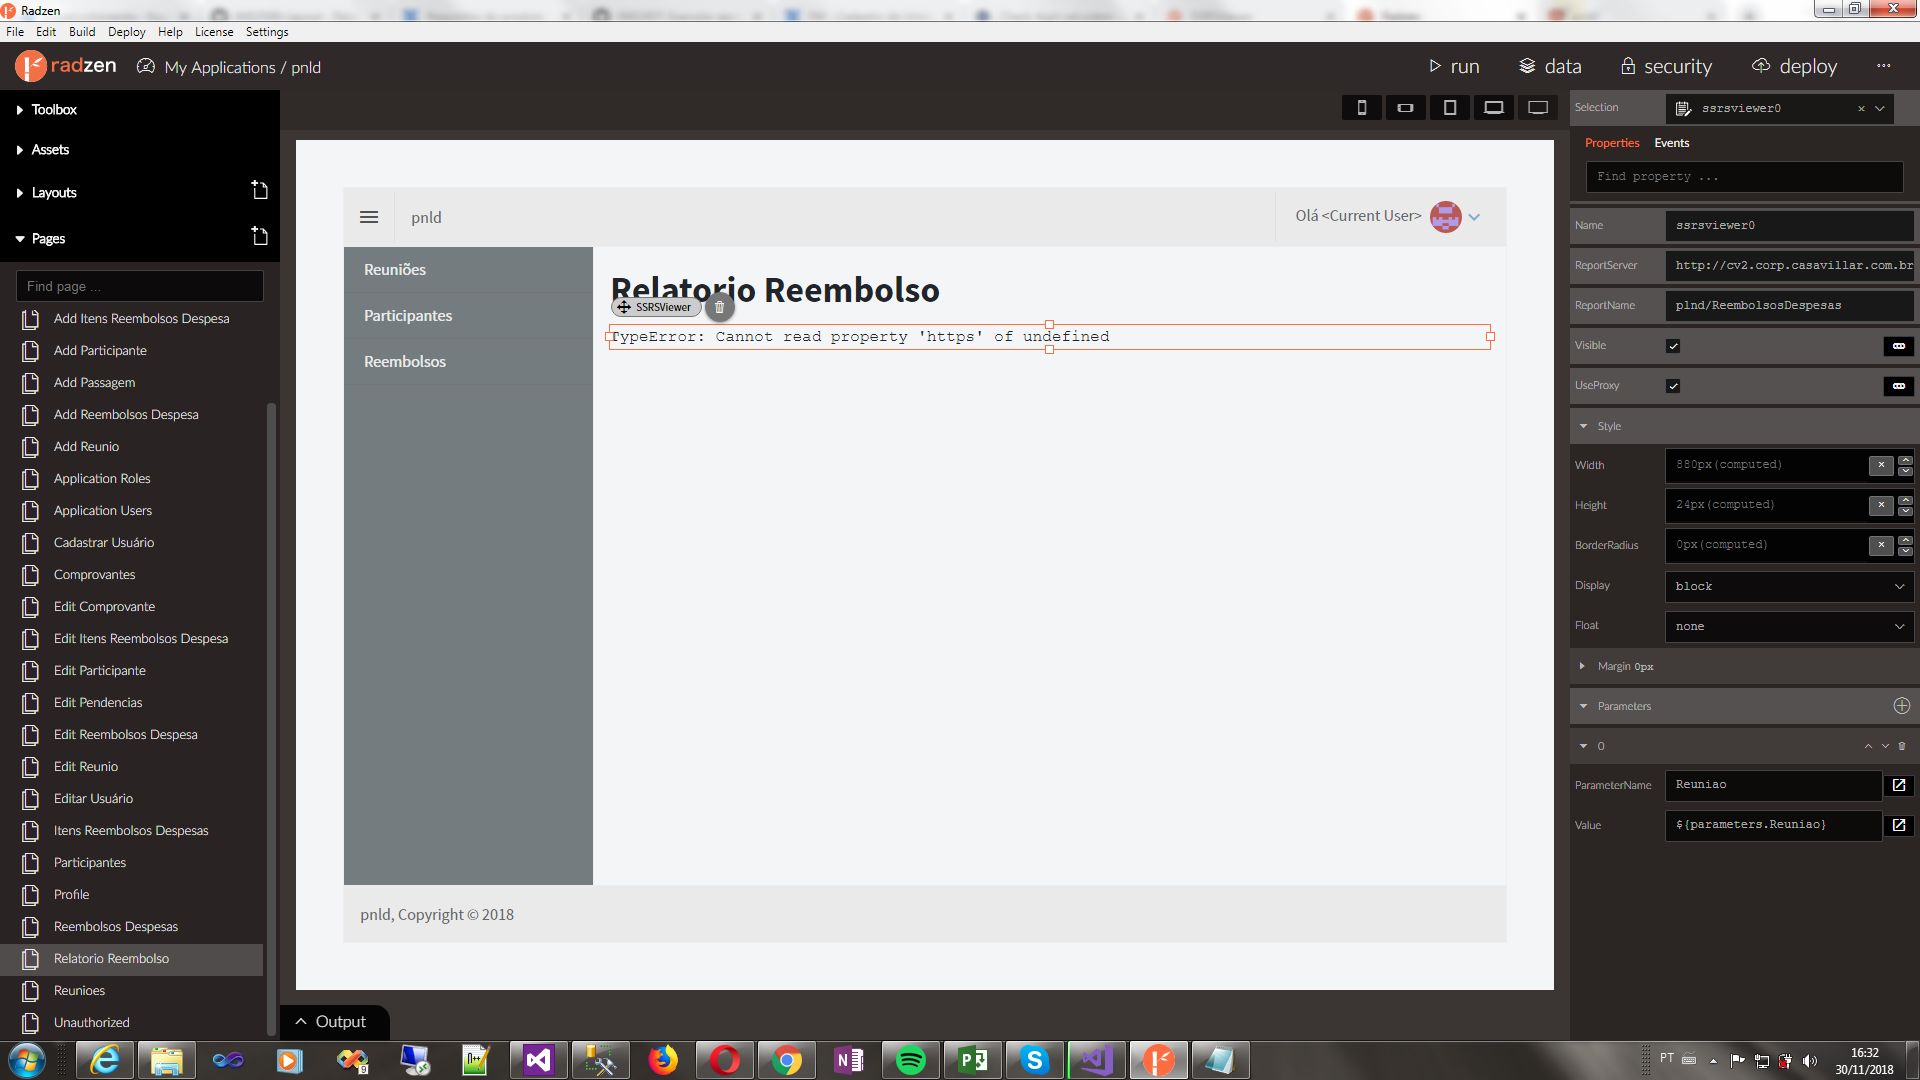Viewport: 1920px width, 1080px height.
Task: Click the Find property search field
Action: coord(1744,177)
